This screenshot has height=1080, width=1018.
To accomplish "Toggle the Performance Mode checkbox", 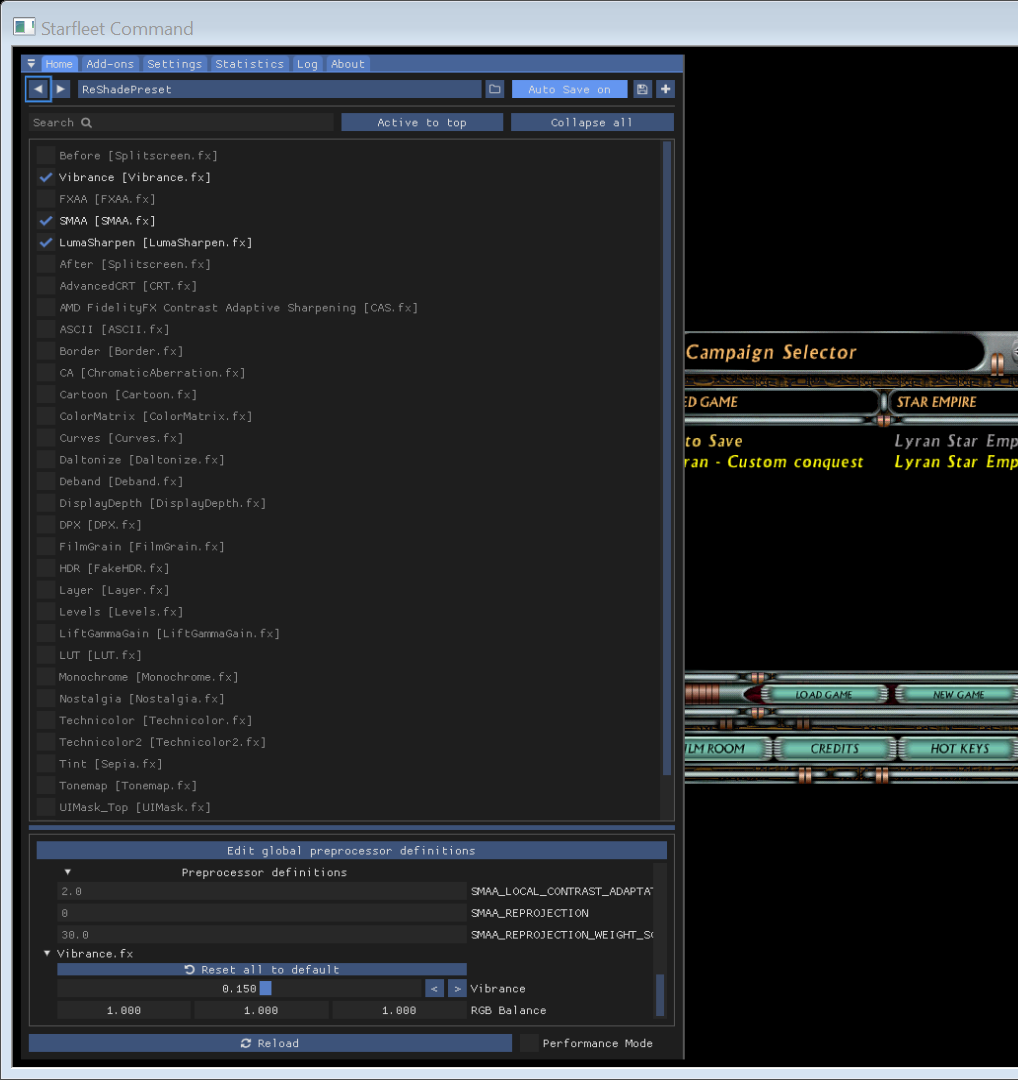I will (529, 1043).
